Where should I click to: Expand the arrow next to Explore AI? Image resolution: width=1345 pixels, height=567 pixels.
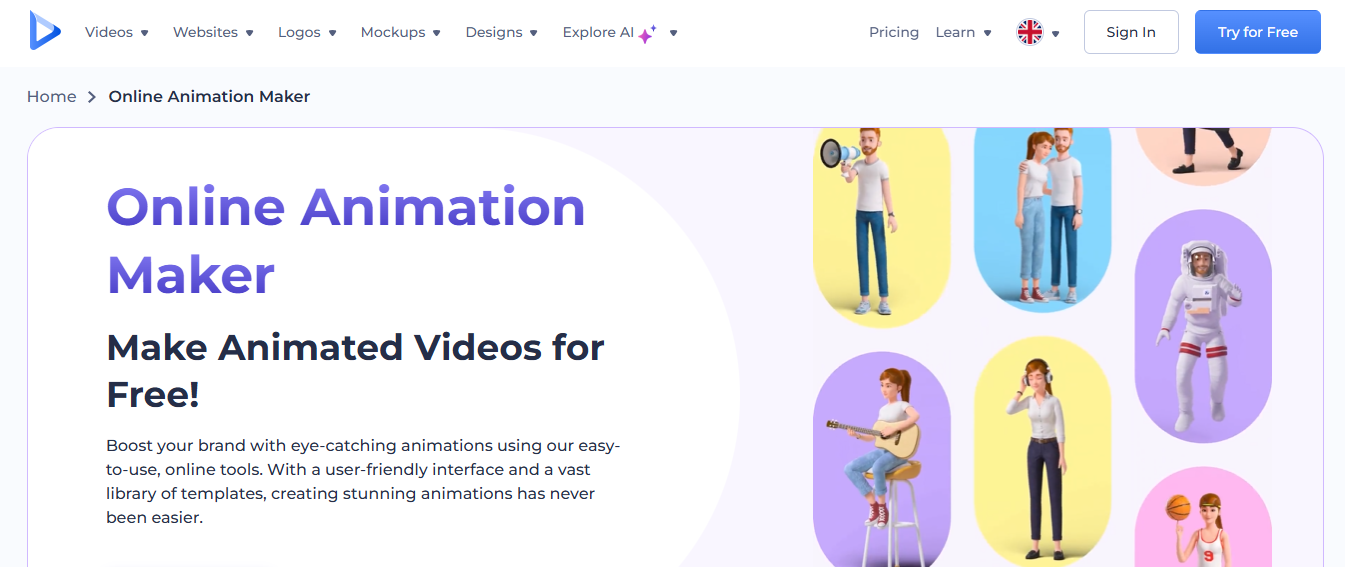tap(673, 33)
